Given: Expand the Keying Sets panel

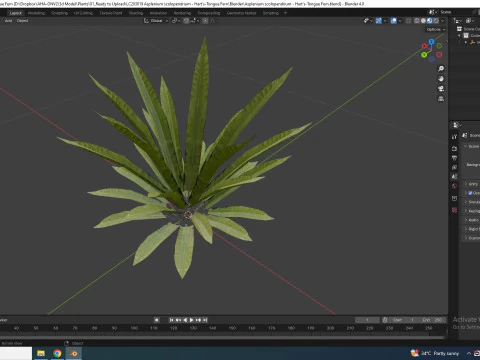Looking at the screenshot, I should pyautogui.click(x=471, y=211).
